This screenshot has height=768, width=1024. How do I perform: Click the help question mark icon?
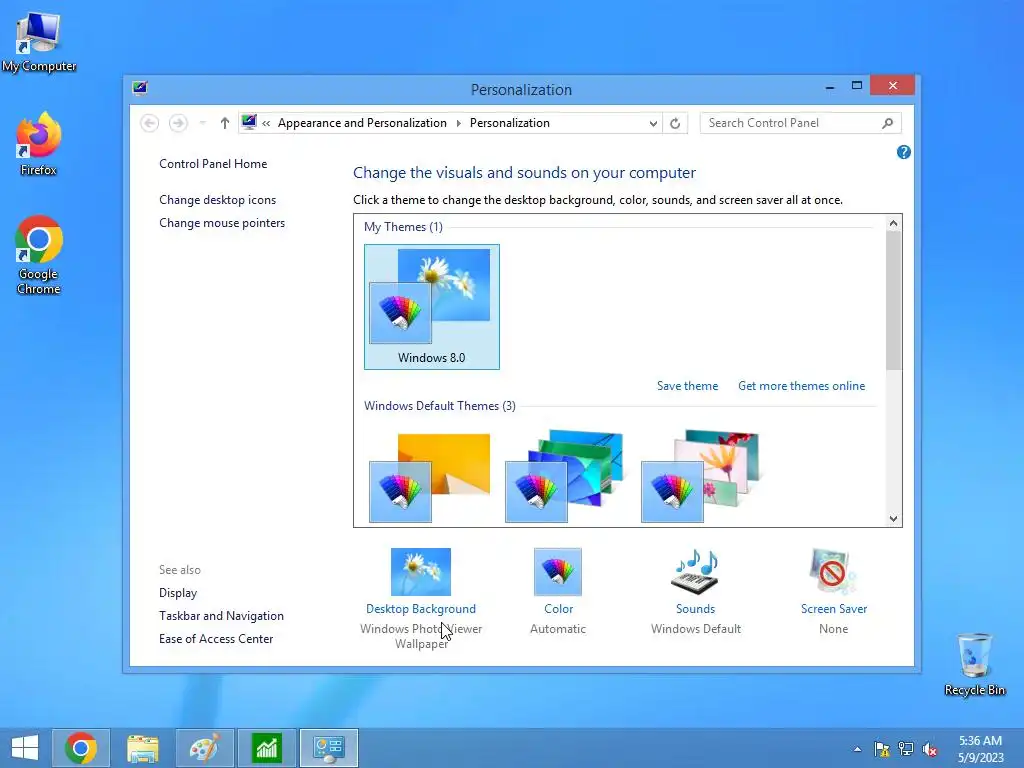(904, 152)
